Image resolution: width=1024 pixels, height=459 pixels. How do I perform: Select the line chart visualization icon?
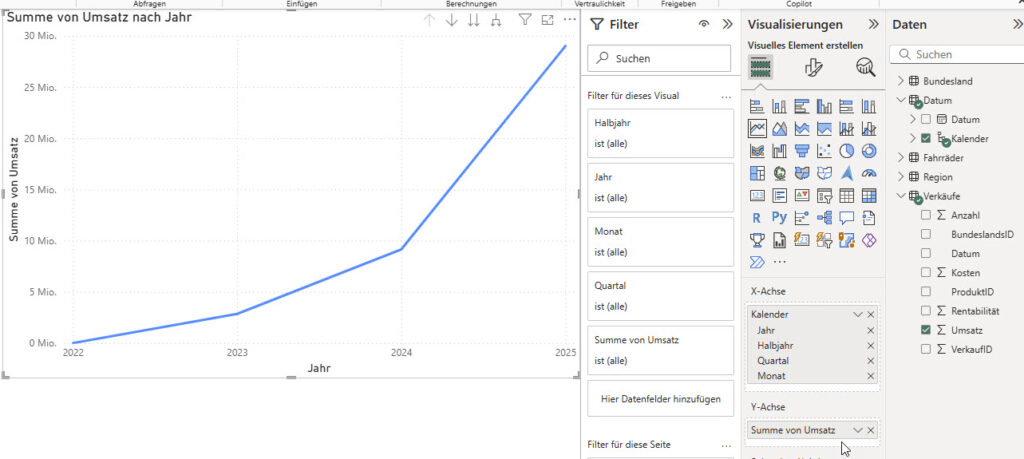757,129
